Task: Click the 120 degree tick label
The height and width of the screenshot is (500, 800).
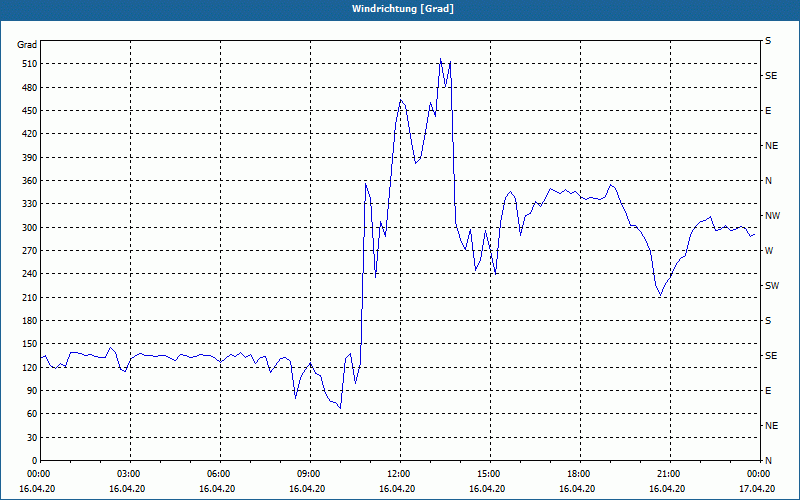Action: coord(30,367)
